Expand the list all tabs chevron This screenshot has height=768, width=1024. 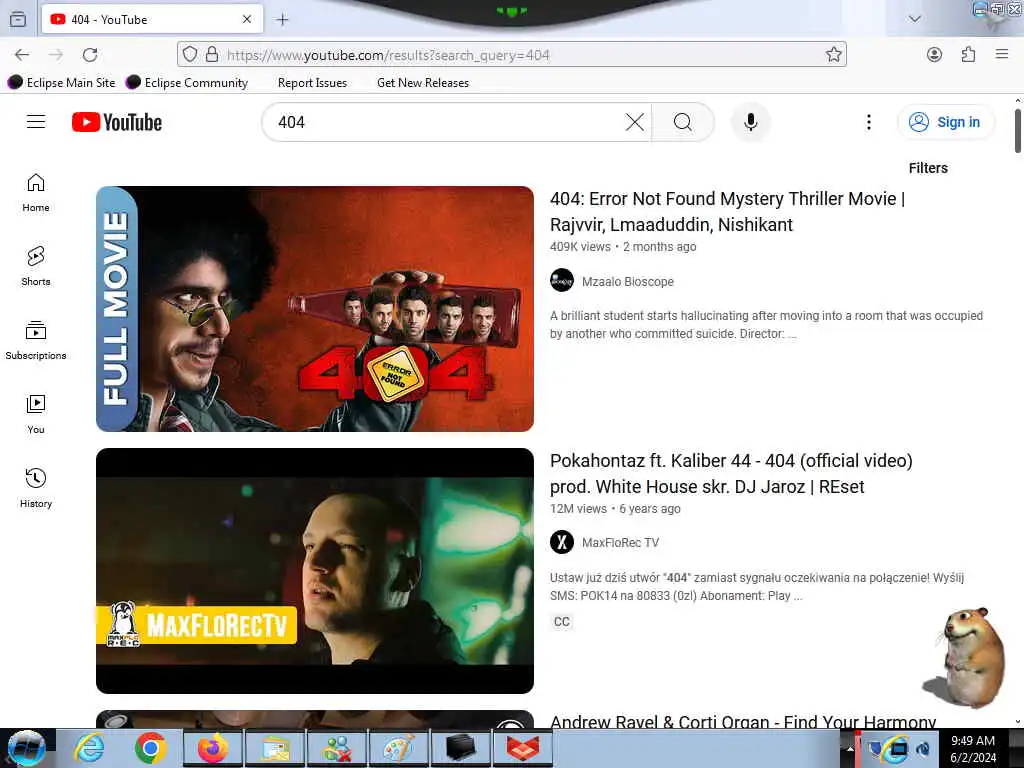(915, 19)
